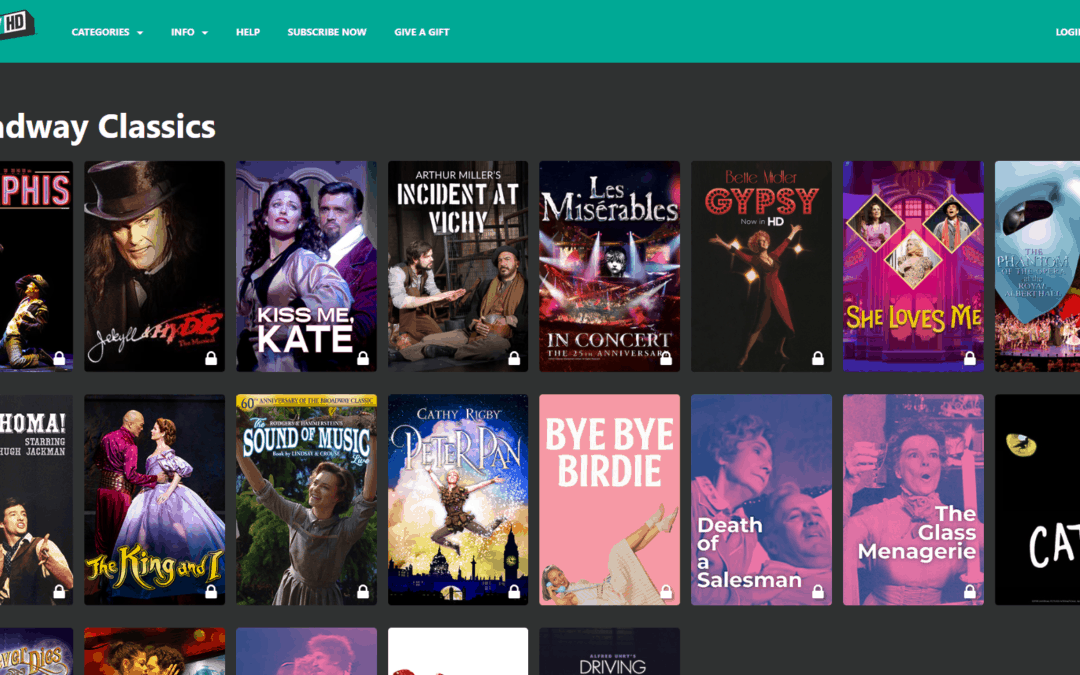This screenshot has width=1080, height=675.
Task: Select the Kiss Me, Kate poster
Action: [307, 267]
